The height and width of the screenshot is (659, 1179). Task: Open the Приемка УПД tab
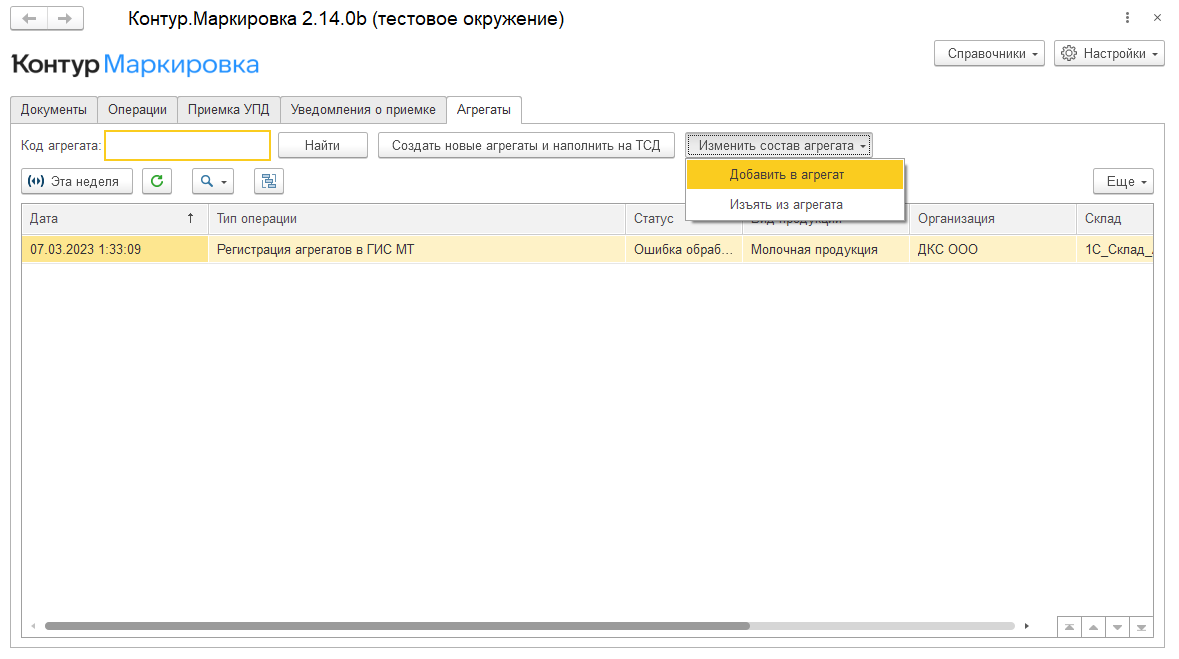(x=229, y=110)
